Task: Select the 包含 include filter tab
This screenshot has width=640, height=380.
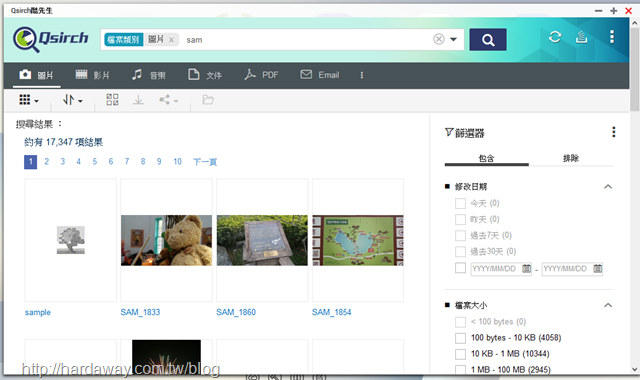Action: click(487, 158)
